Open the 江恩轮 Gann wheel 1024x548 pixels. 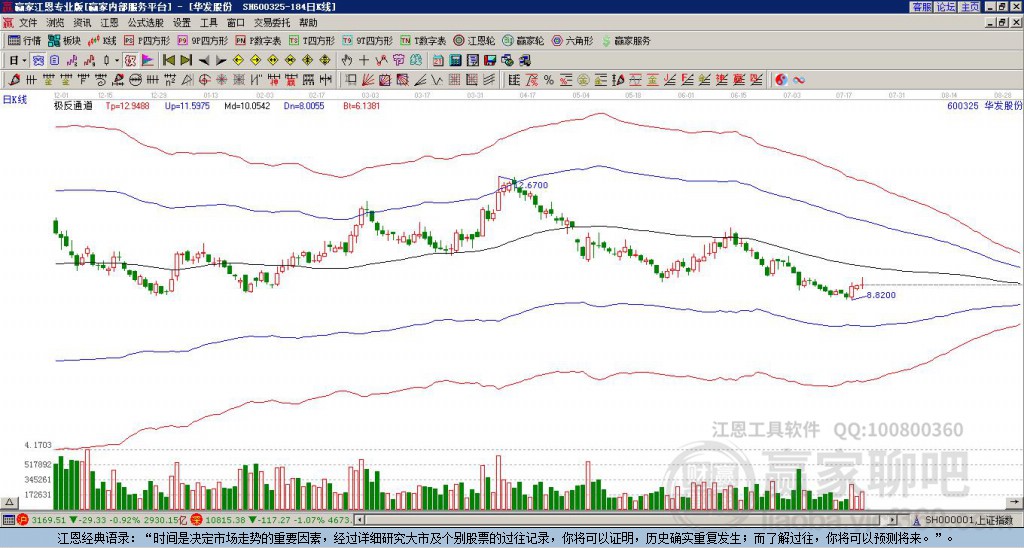click(x=475, y=40)
